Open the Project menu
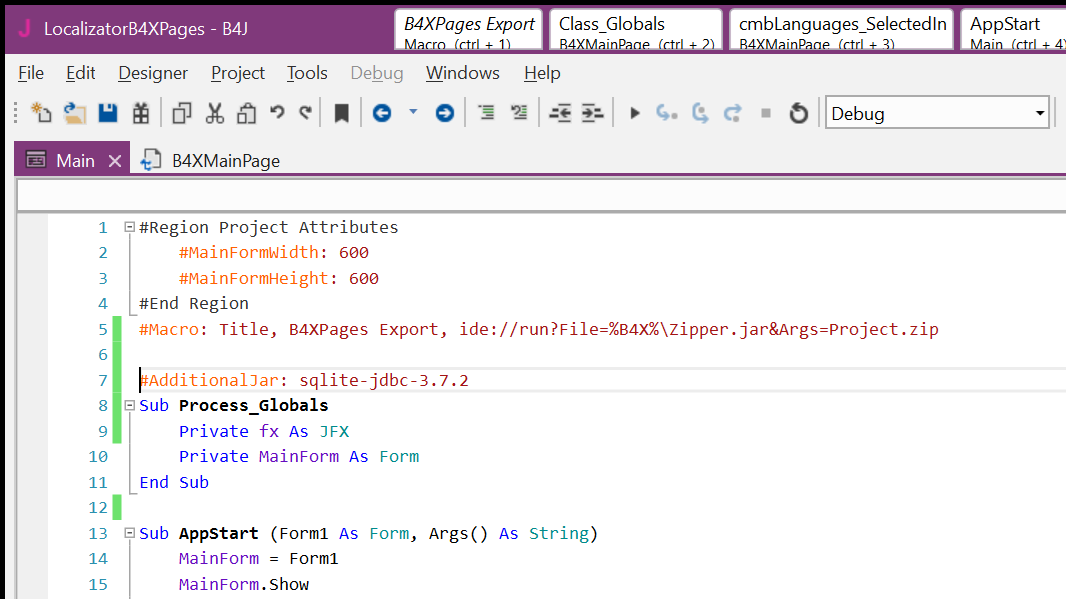This screenshot has height=599, width=1066. pyautogui.click(x=237, y=73)
